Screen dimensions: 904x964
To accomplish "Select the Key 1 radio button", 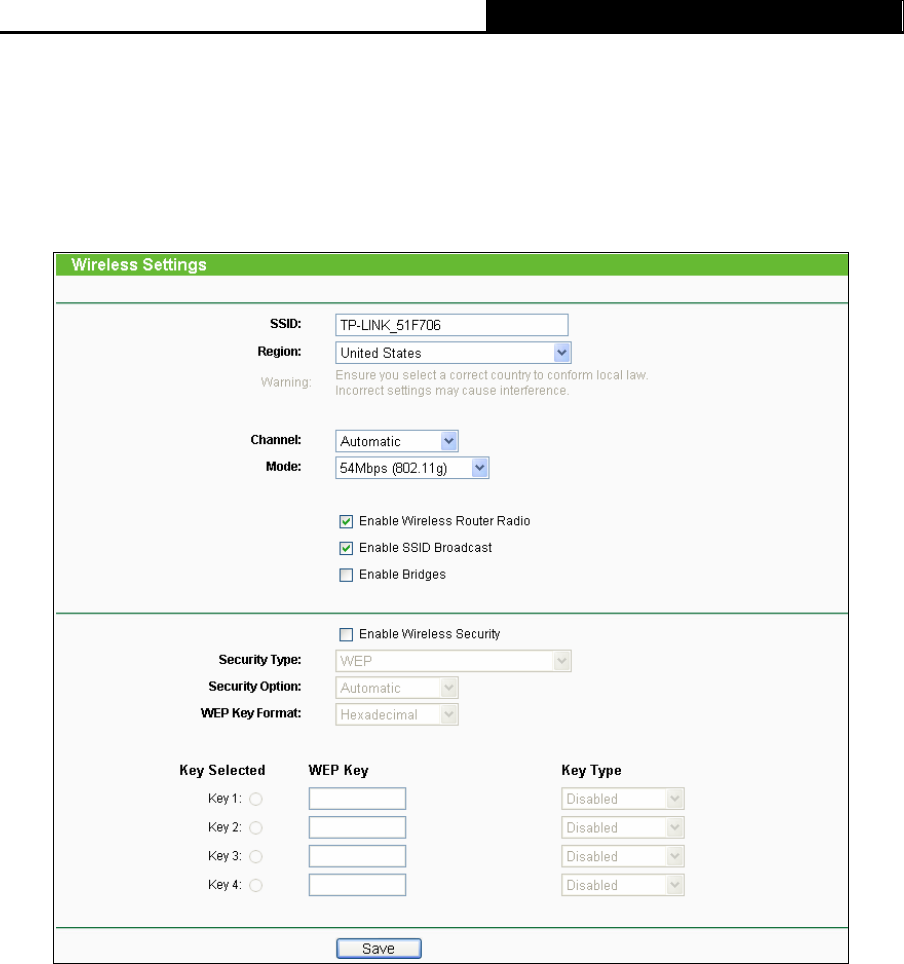I will [x=258, y=799].
